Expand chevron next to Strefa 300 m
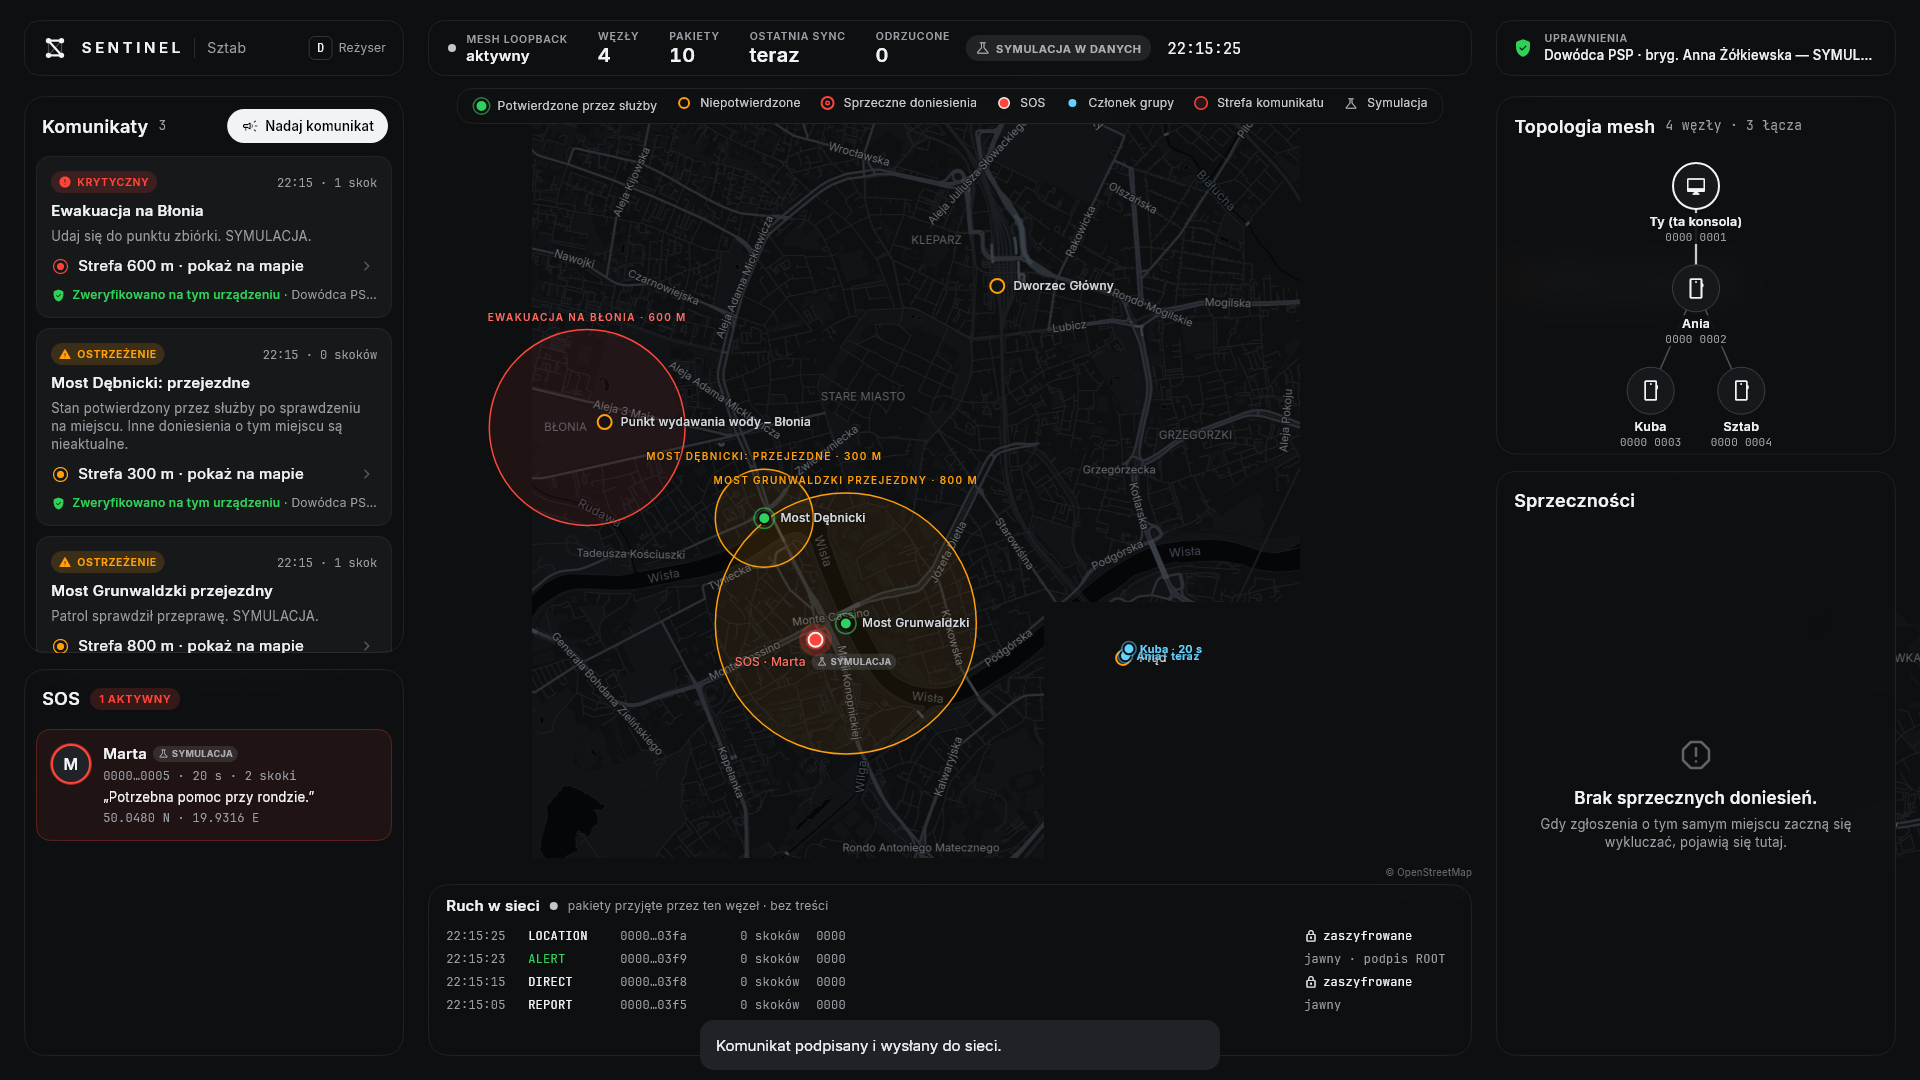This screenshot has height=1080, width=1920. tap(367, 474)
